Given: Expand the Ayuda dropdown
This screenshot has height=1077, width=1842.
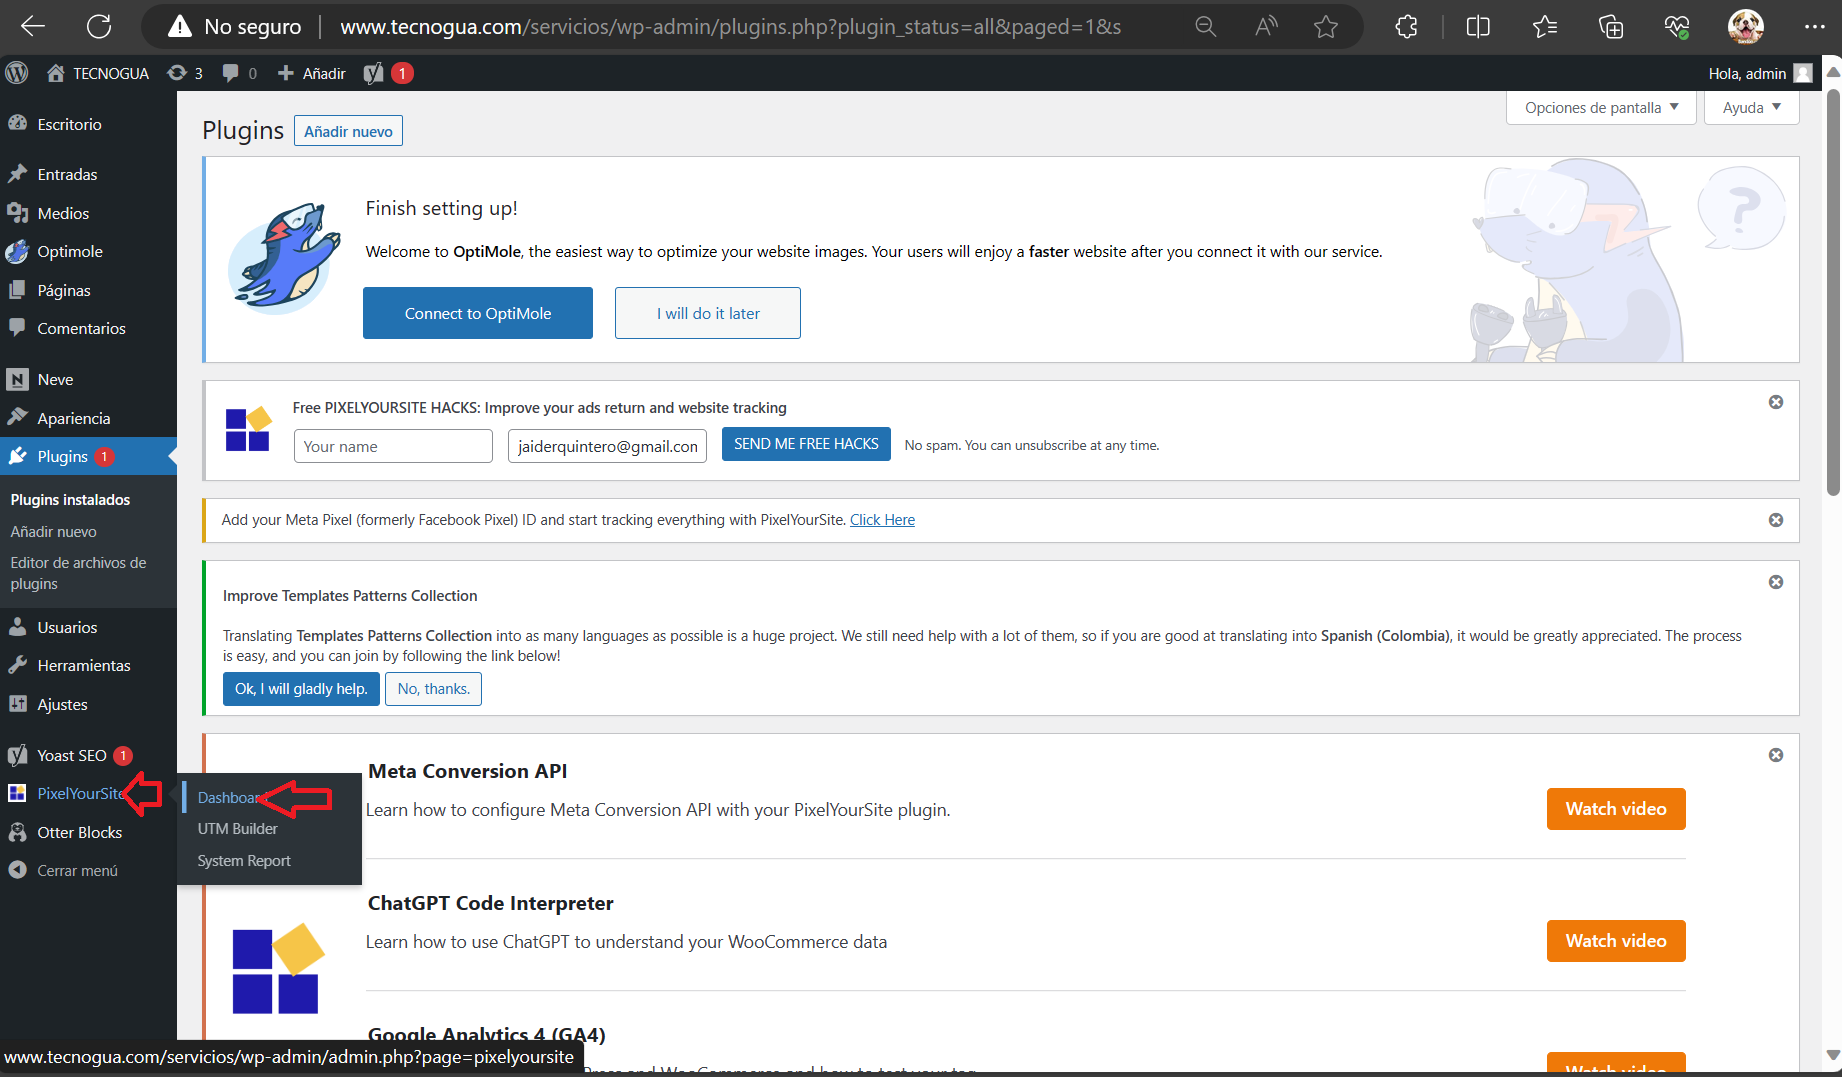Looking at the screenshot, I should point(1751,107).
